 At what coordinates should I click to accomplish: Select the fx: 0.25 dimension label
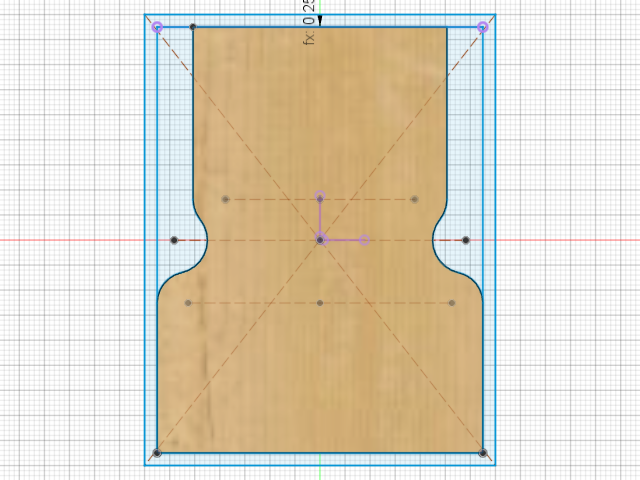click(x=309, y=21)
